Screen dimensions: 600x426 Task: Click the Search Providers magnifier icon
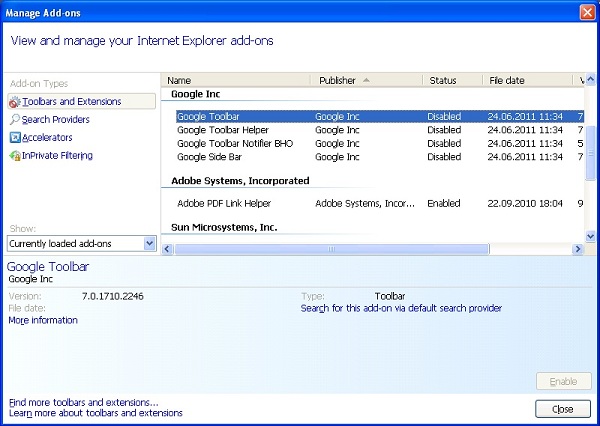pos(15,119)
